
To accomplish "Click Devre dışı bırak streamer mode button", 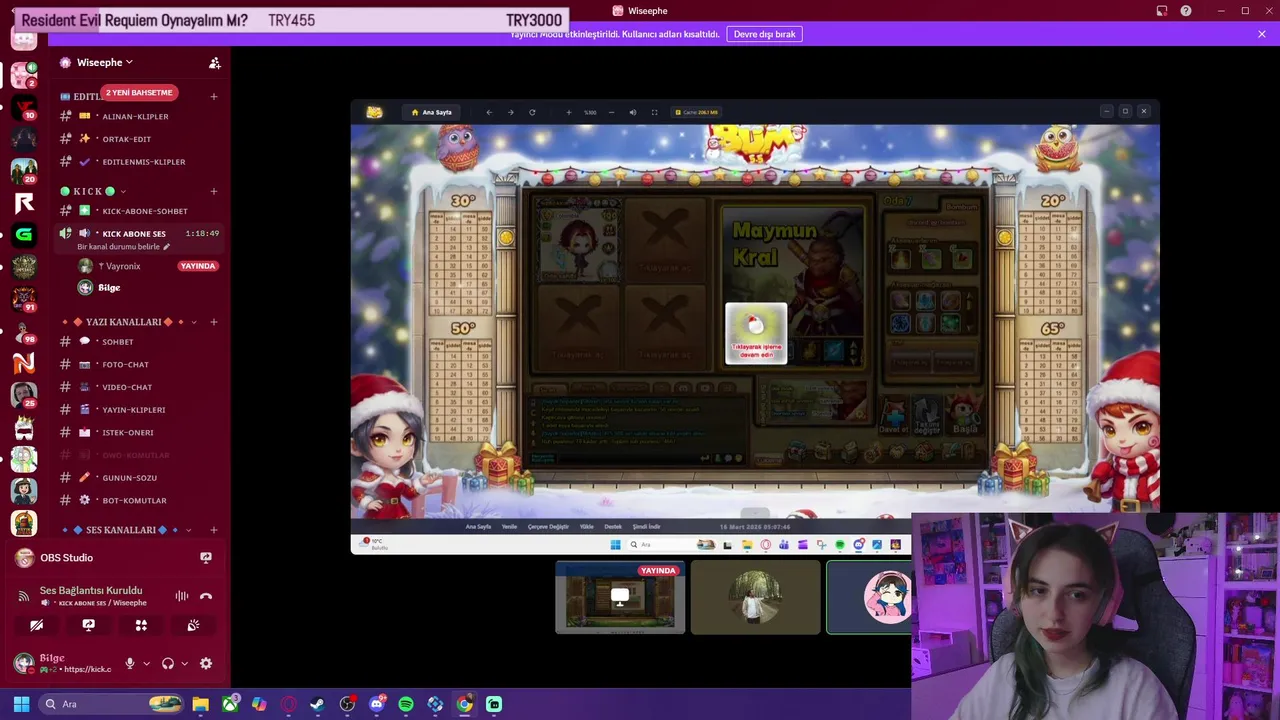I will point(764,34).
